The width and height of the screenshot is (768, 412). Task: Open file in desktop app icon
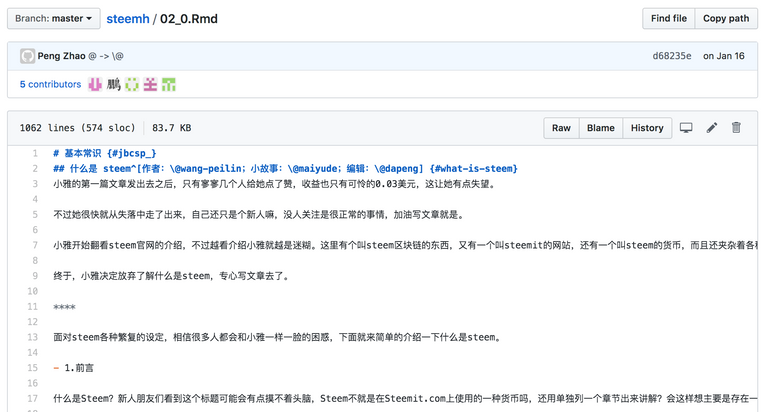[x=686, y=128]
